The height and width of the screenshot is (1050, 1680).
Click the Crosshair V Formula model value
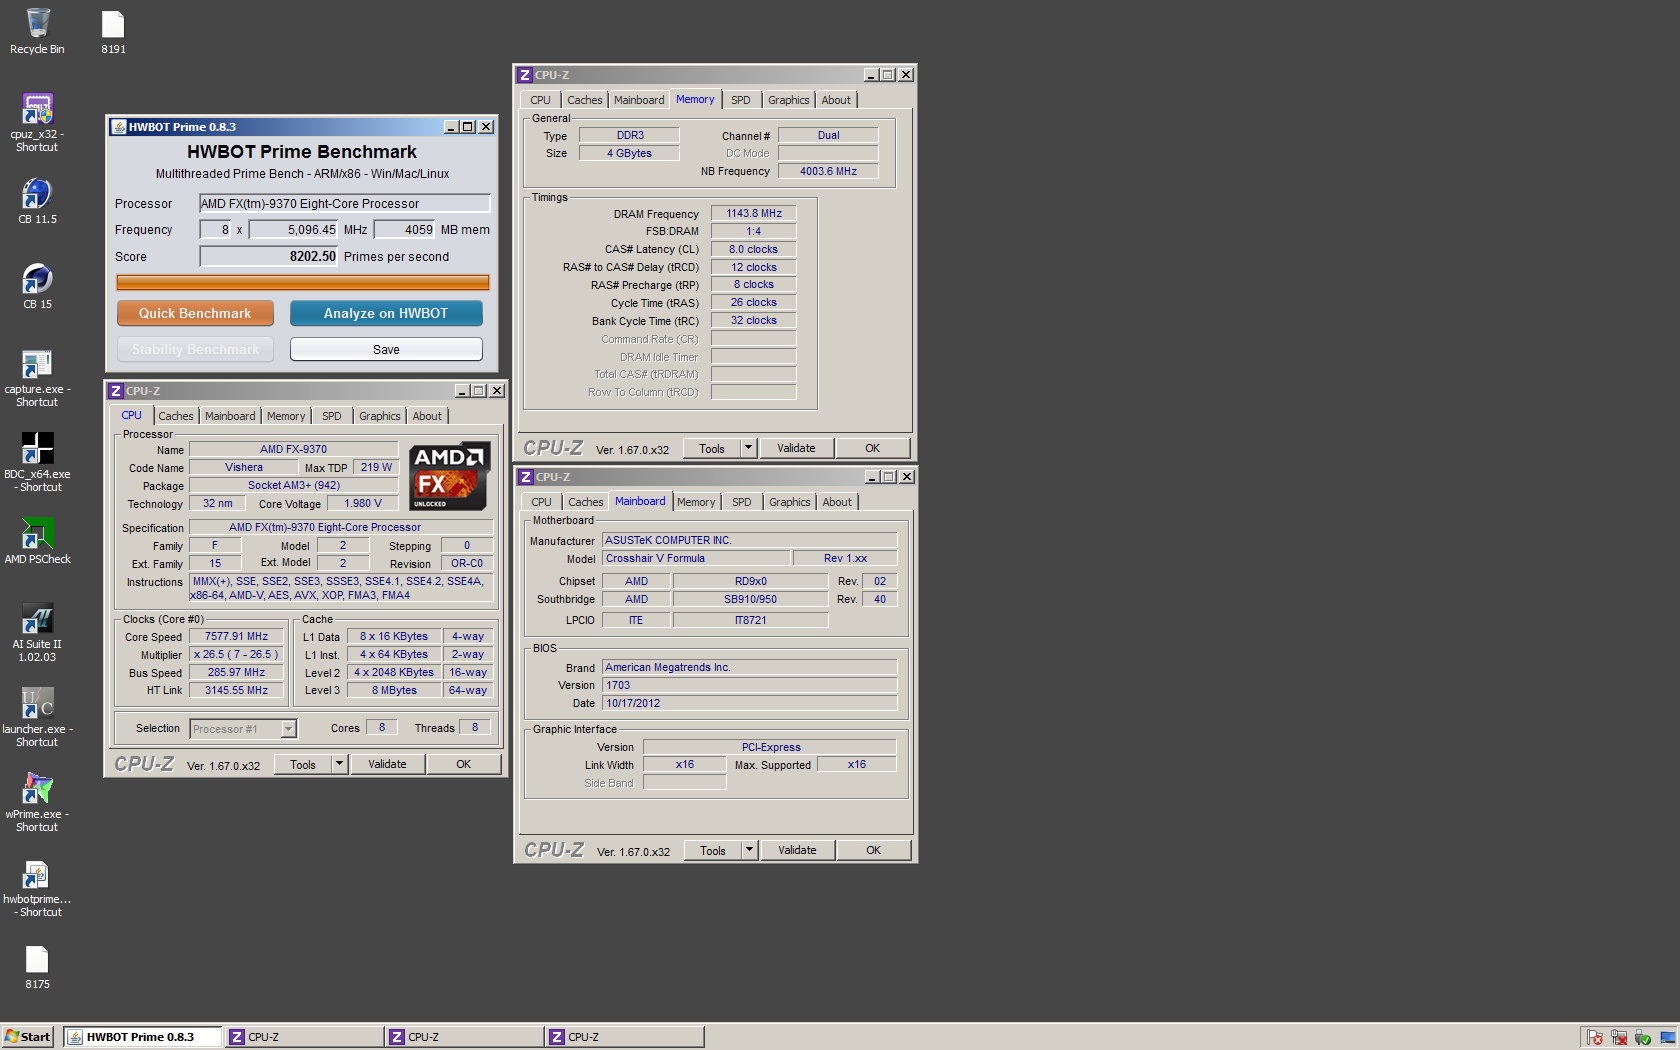pyautogui.click(x=696, y=558)
